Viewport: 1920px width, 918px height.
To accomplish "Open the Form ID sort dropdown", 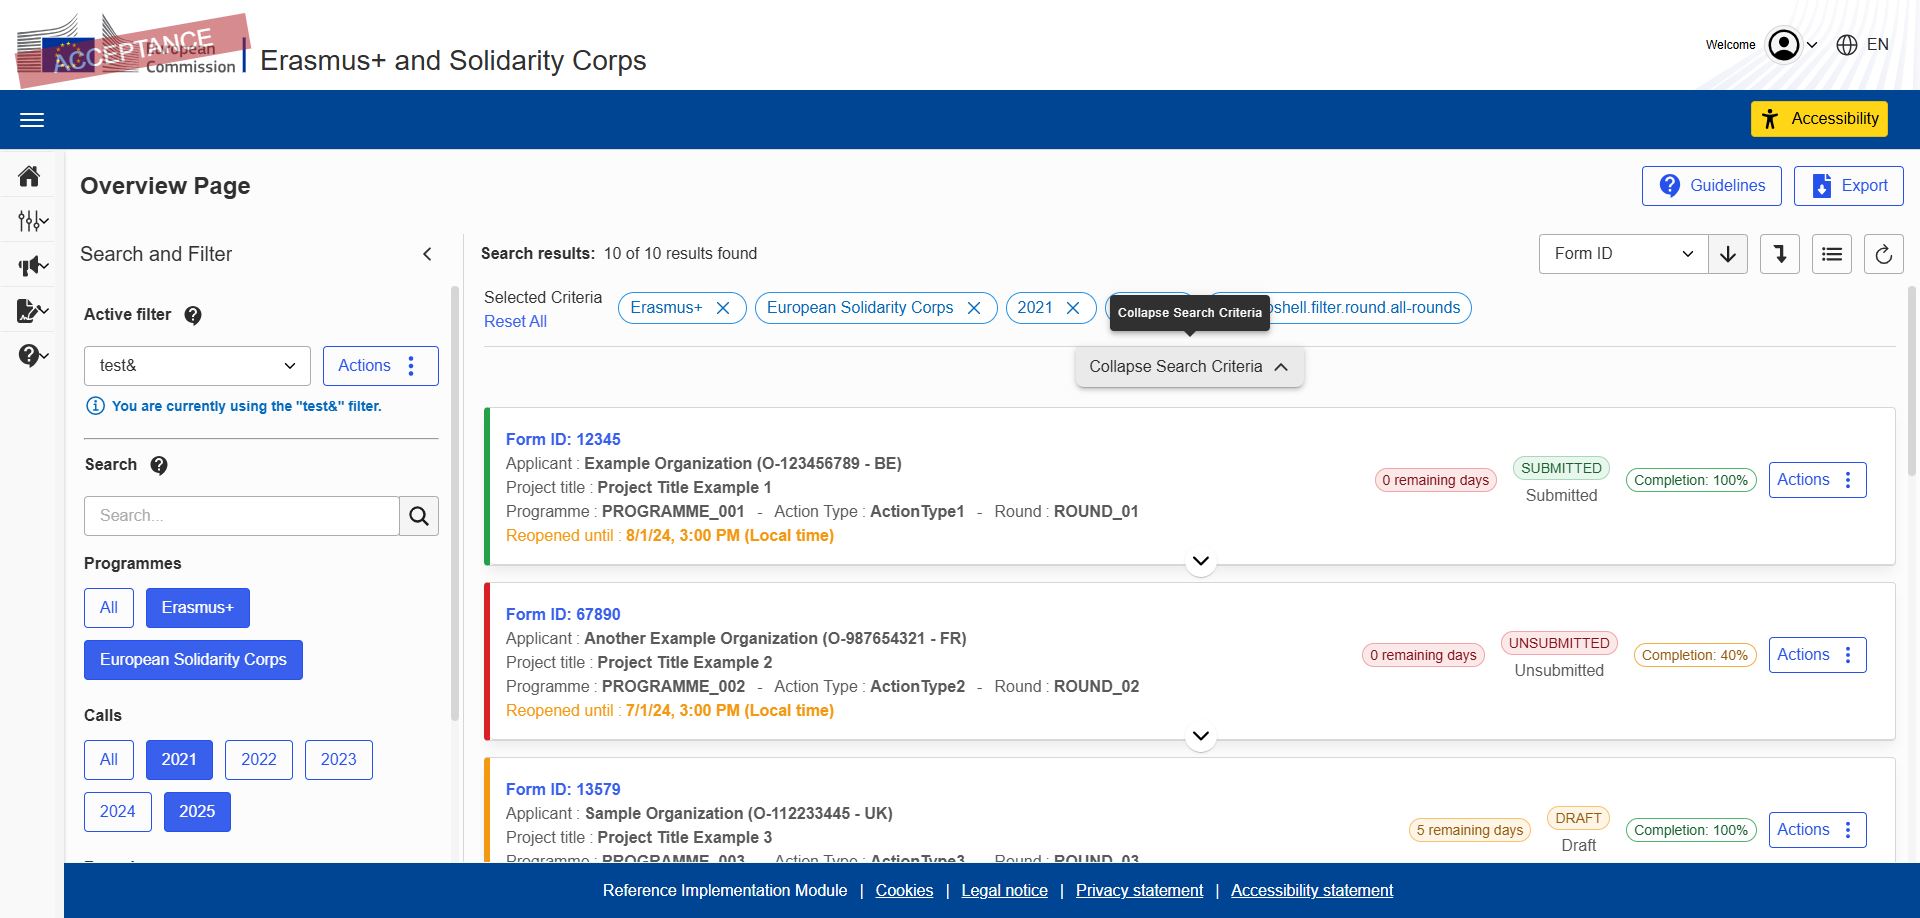I will pyautogui.click(x=1623, y=254).
